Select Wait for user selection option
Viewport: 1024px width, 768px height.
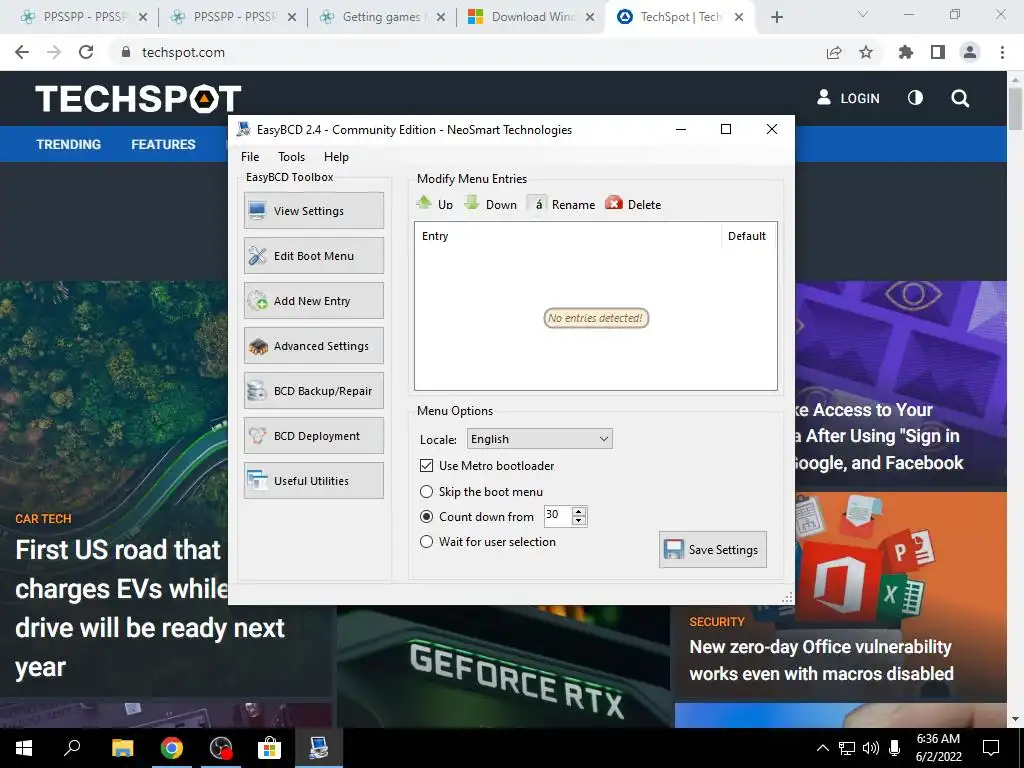pos(426,541)
